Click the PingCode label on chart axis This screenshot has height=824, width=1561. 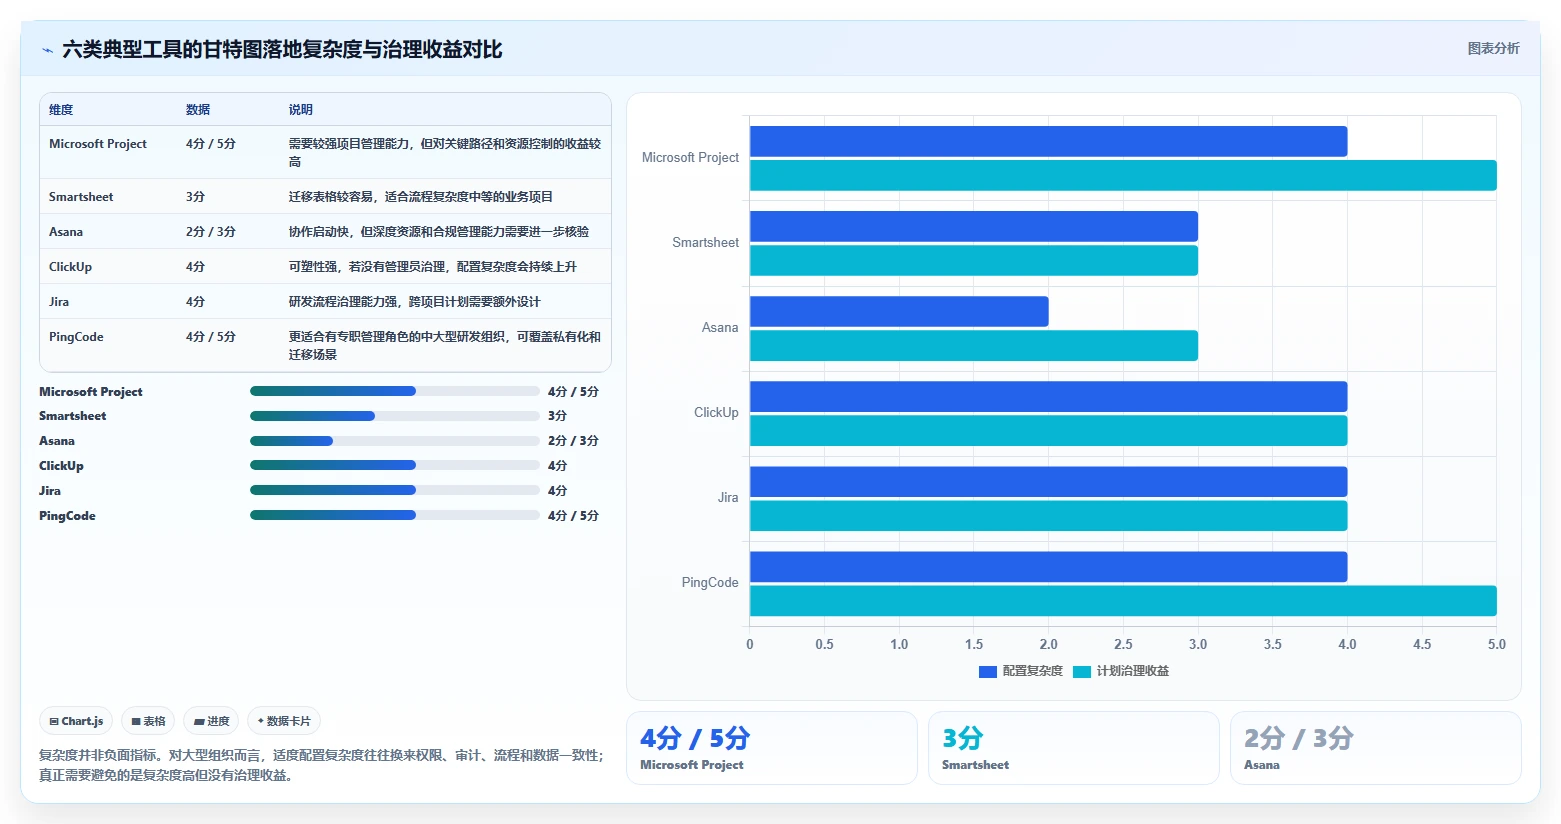click(710, 583)
